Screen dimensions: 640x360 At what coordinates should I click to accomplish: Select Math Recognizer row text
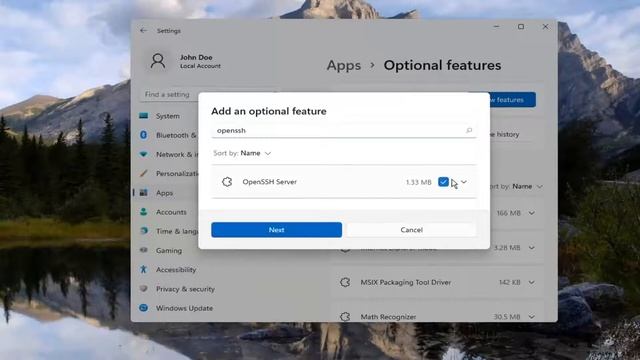[x=388, y=317]
